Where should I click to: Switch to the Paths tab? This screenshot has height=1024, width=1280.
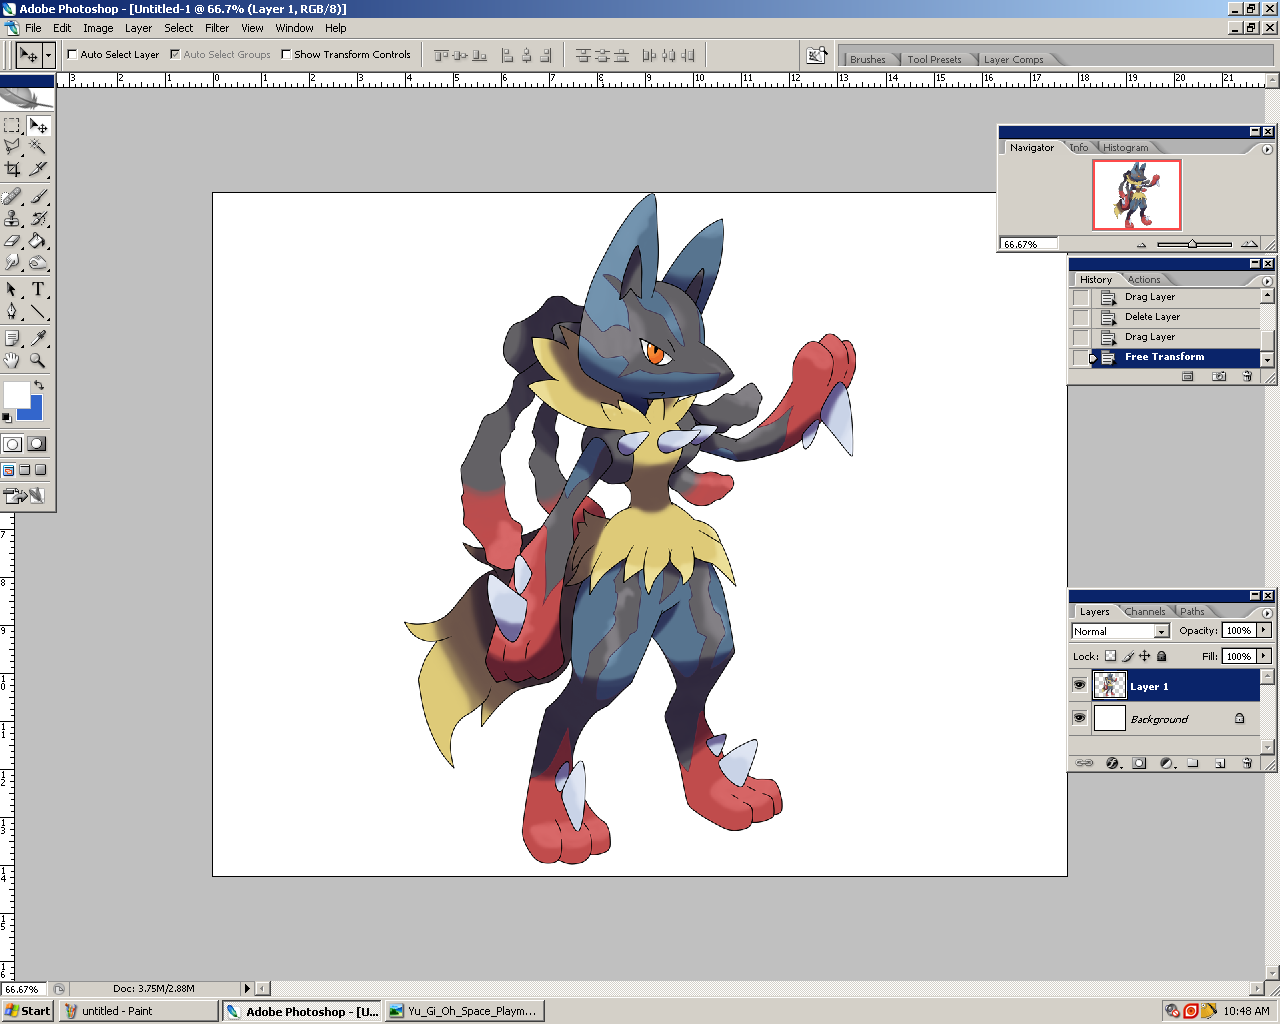1192,611
